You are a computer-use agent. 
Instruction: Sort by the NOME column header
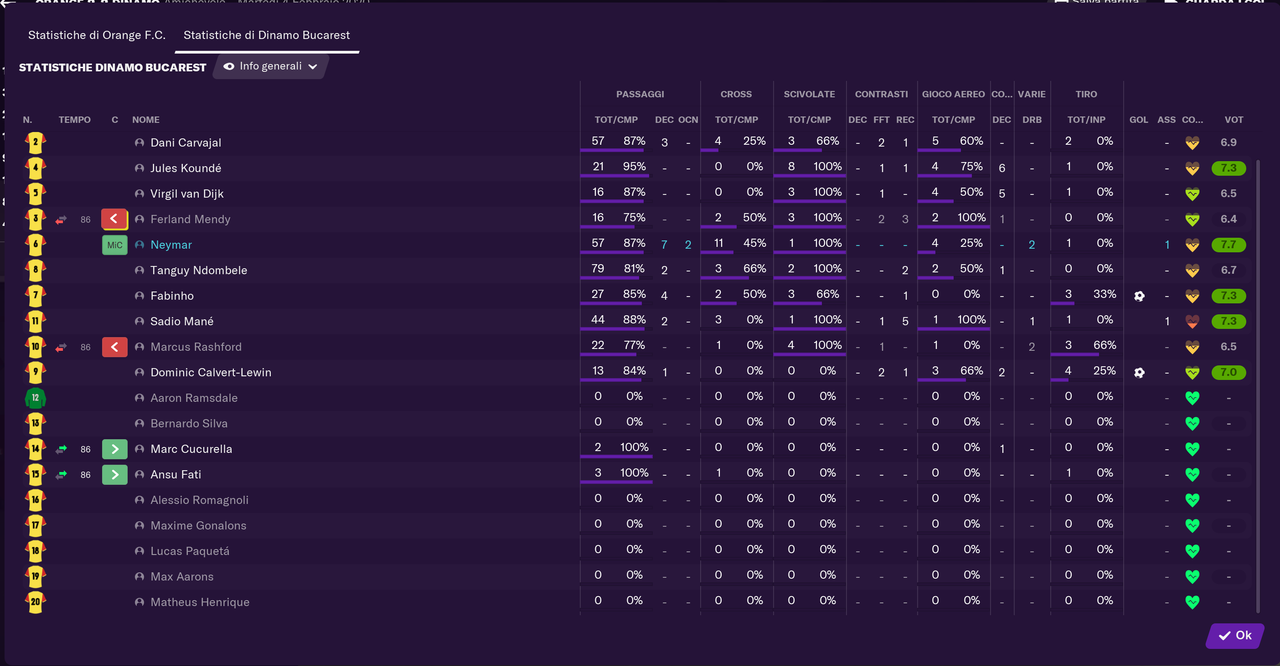146,120
